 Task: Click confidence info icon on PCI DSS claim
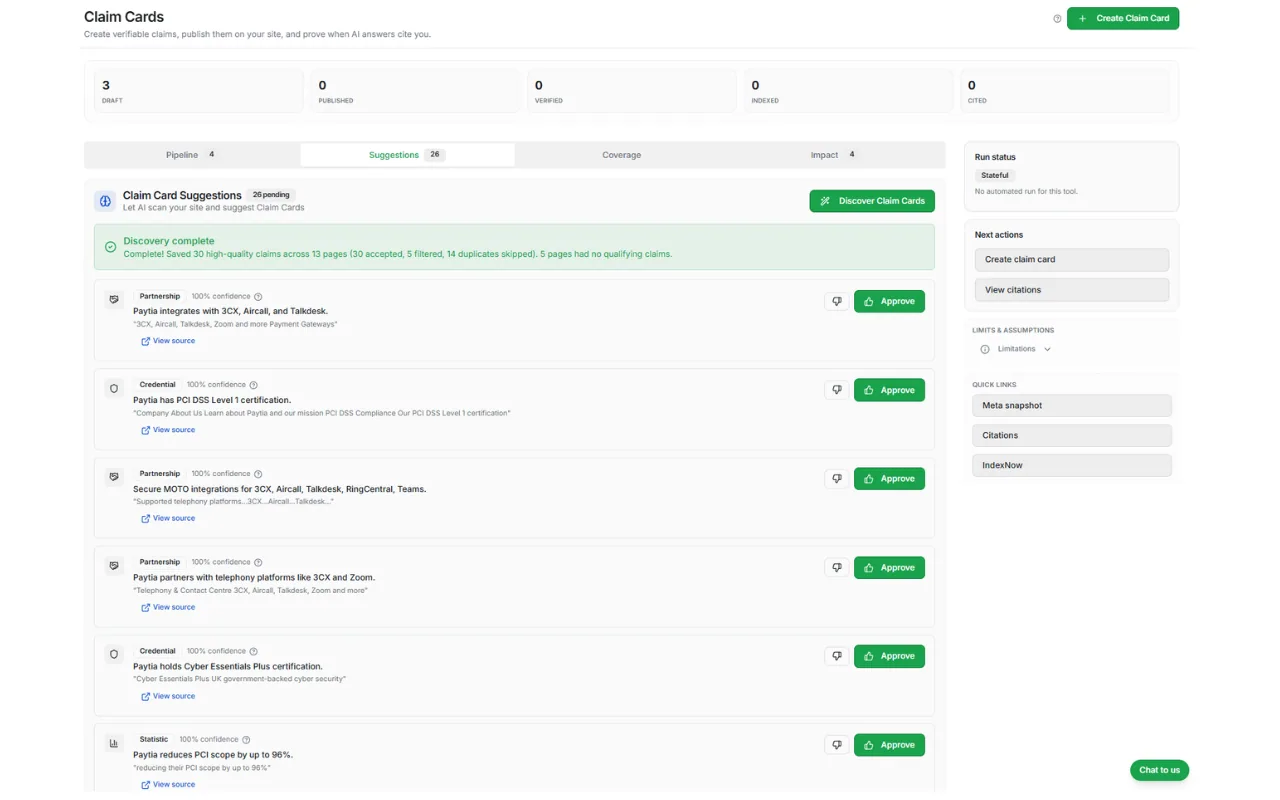coord(253,385)
